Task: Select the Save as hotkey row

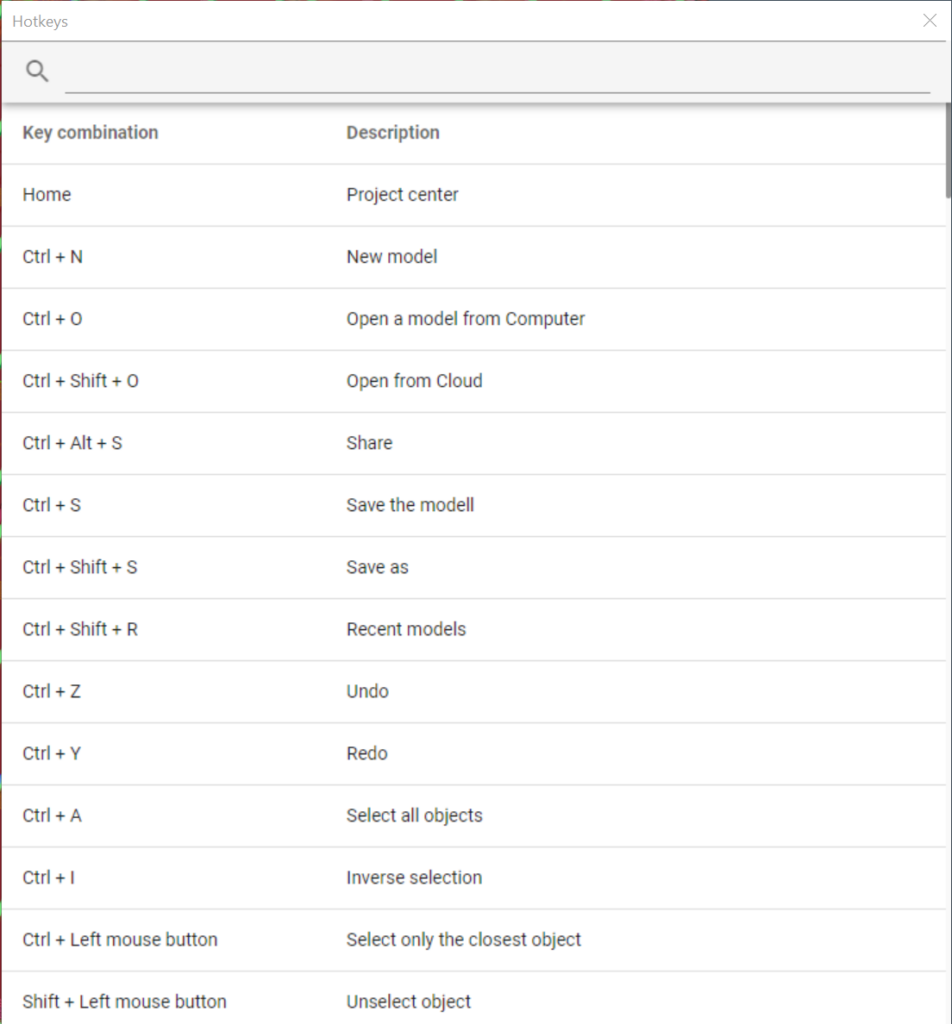Action: coord(474,568)
